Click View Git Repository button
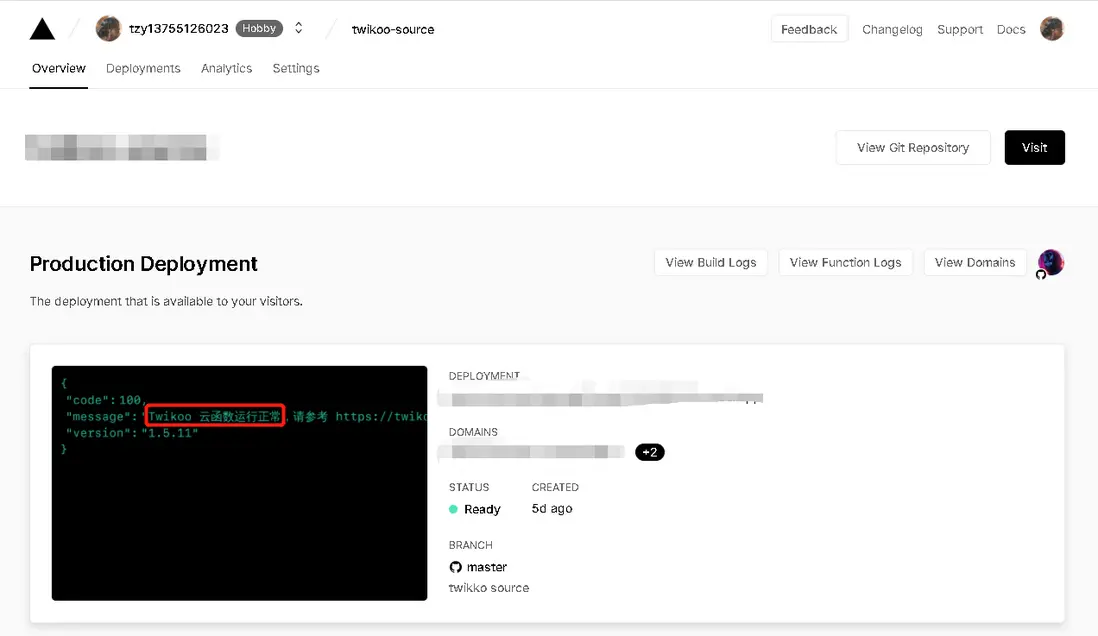Screen dimensions: 1098x636 [x=913, y=147]
